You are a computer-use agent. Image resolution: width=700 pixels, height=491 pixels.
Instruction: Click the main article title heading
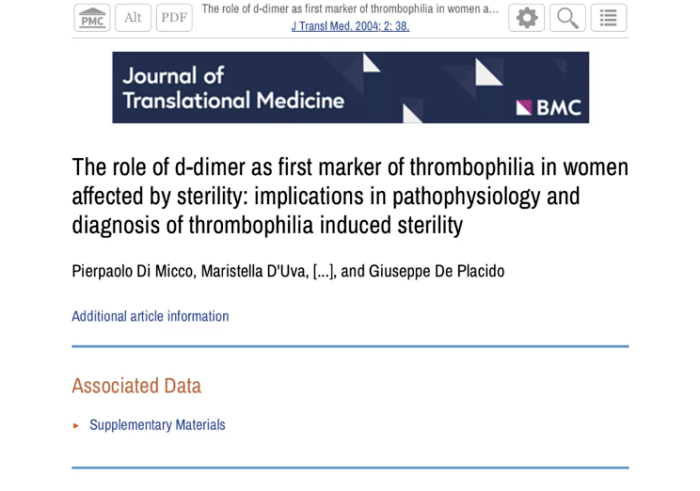[350, 196]
